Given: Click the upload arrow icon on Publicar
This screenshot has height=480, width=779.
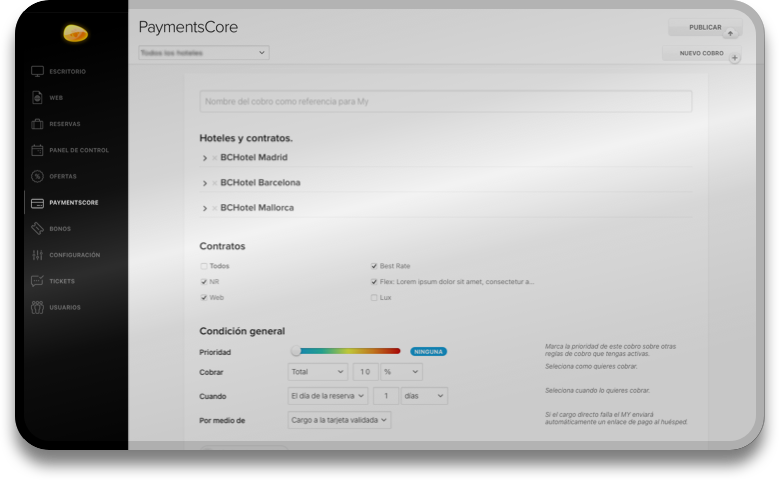Looking at the screenshot, I should (730, 33).
